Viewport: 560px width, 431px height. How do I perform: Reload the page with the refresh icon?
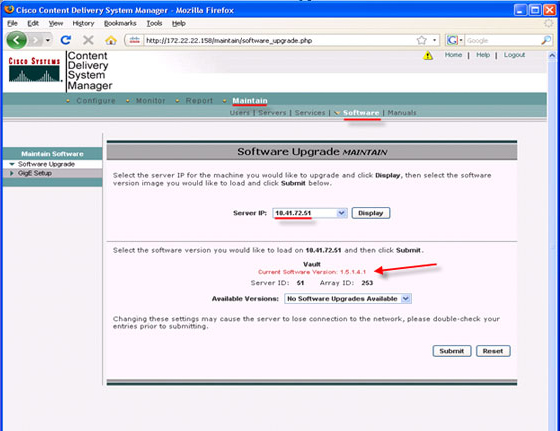coord(66,40)
